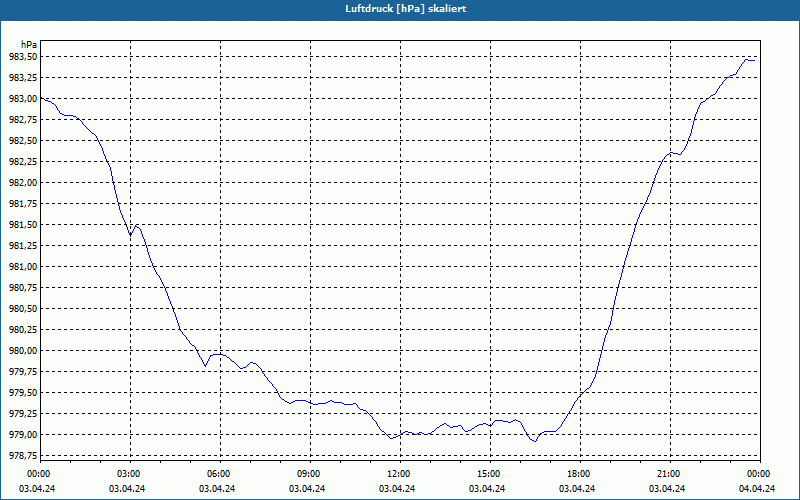The width and height of the screenshot is (800, 500).
Task: Select the y-axis label 983,25
Action: (x=23, y=78)
